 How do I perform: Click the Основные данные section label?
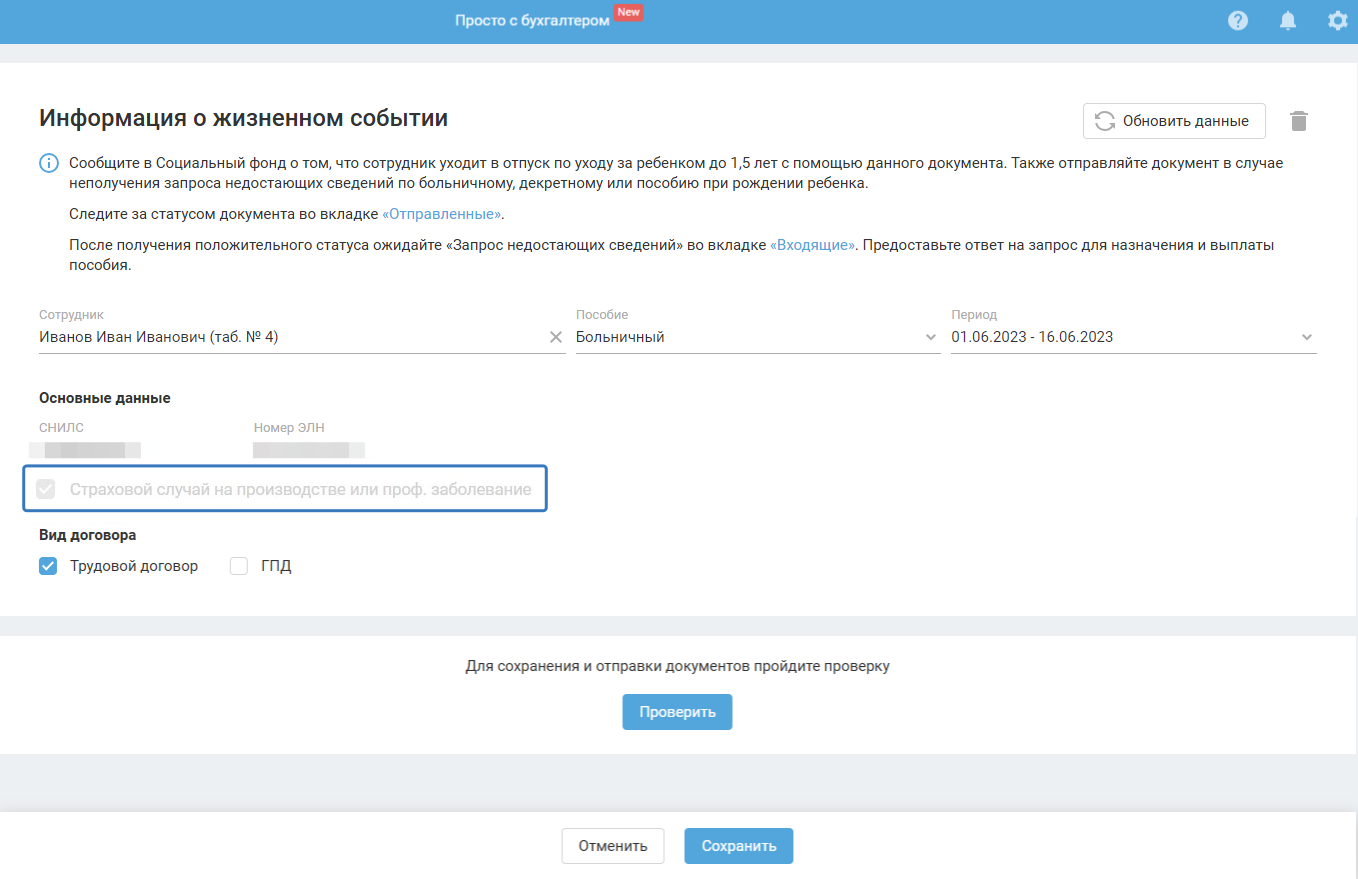(105, 398)
